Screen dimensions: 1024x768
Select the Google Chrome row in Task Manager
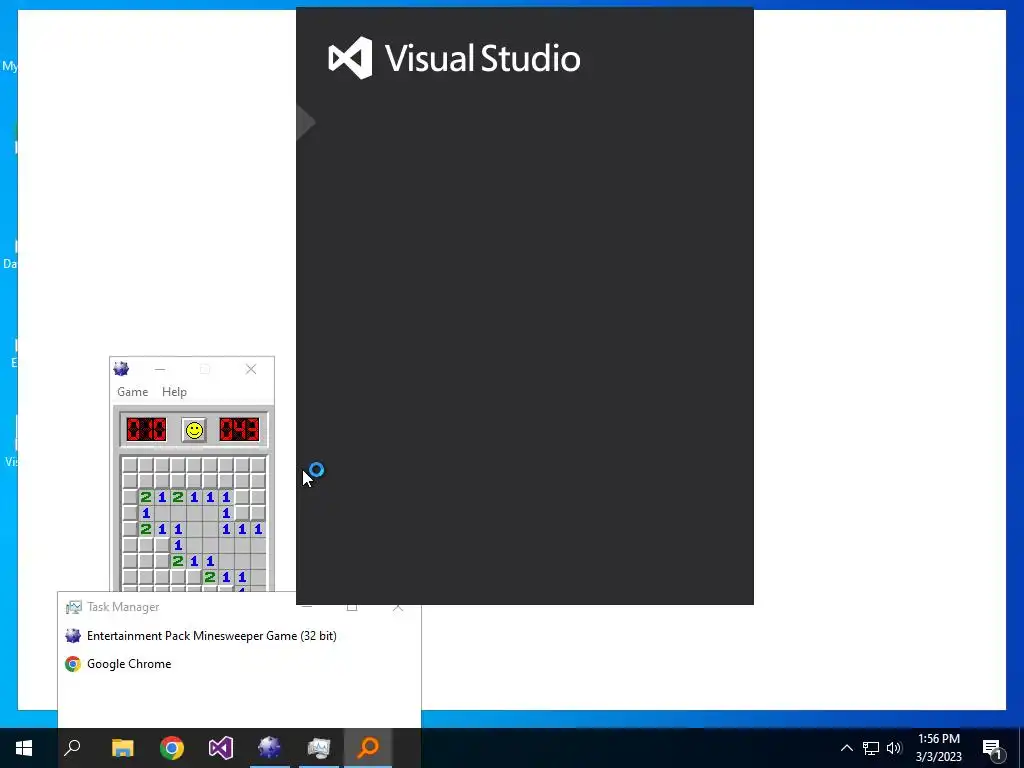239,664
